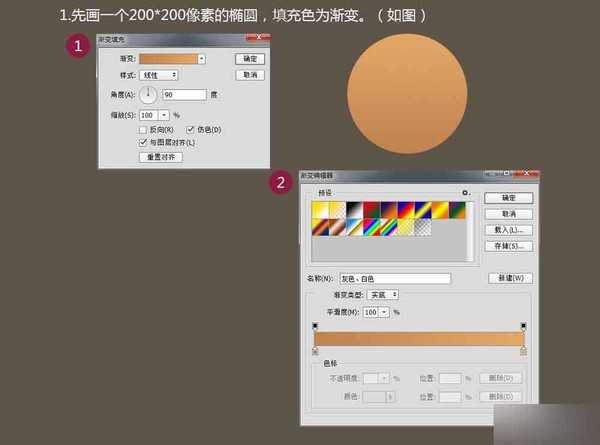Click the 重置对齐 reset alignment button
The image size is (600, 445).
click(x=160, y=157)
